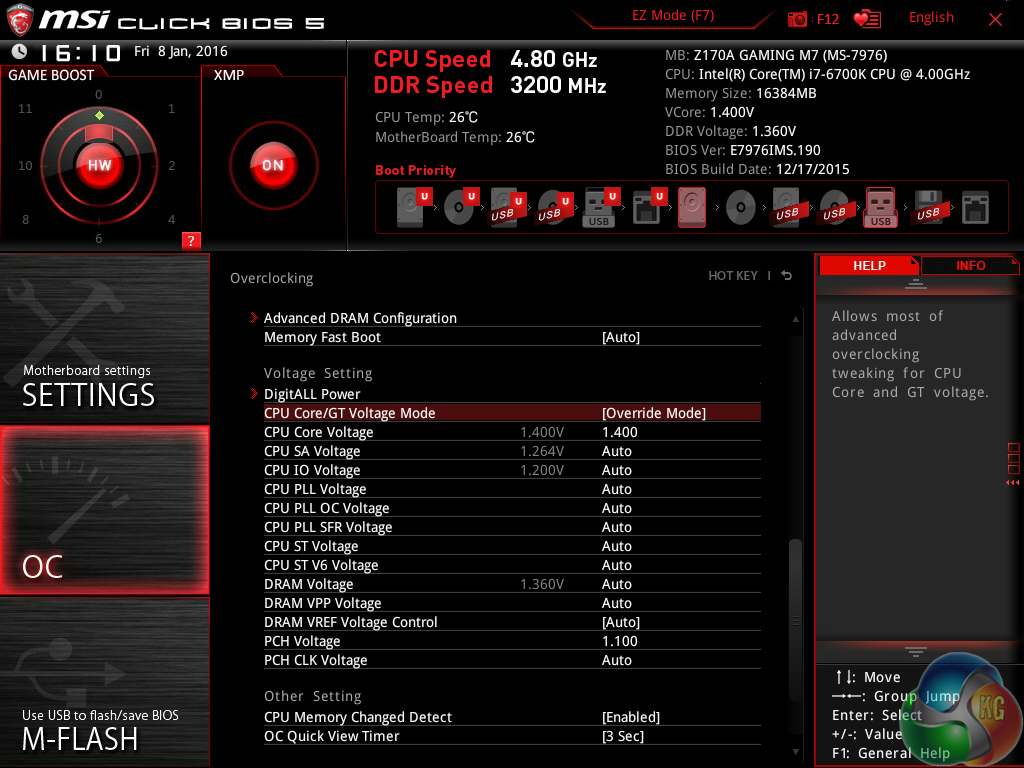Click the 'Boot Priority' label

[415, 170]
